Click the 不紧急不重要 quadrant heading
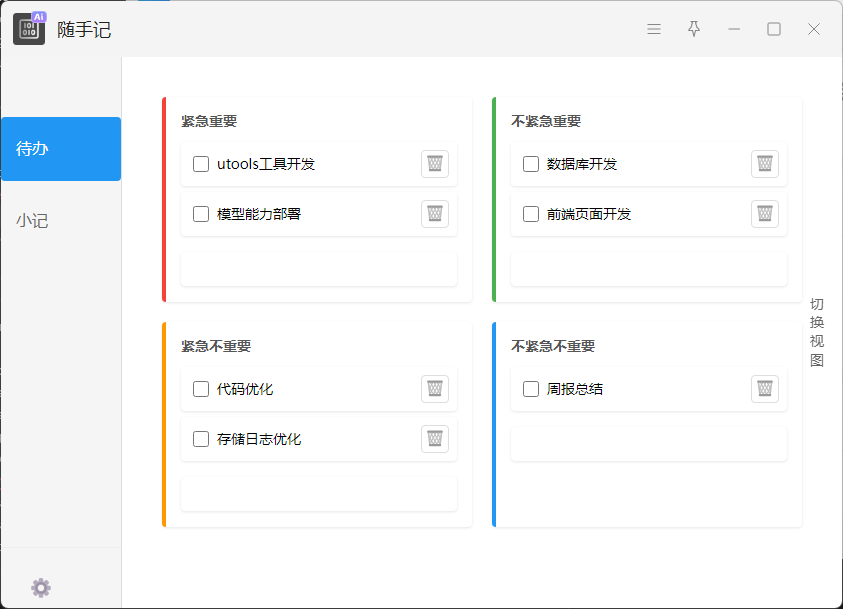Screen dimensions: 843x609 tap(553, 346)
